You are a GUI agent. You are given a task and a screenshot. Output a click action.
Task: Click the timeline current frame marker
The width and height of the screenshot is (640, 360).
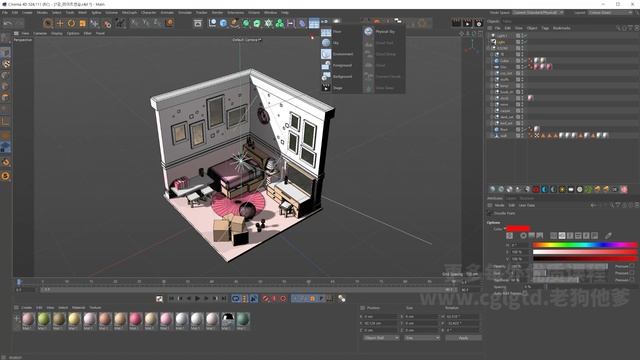pos(19,282)
